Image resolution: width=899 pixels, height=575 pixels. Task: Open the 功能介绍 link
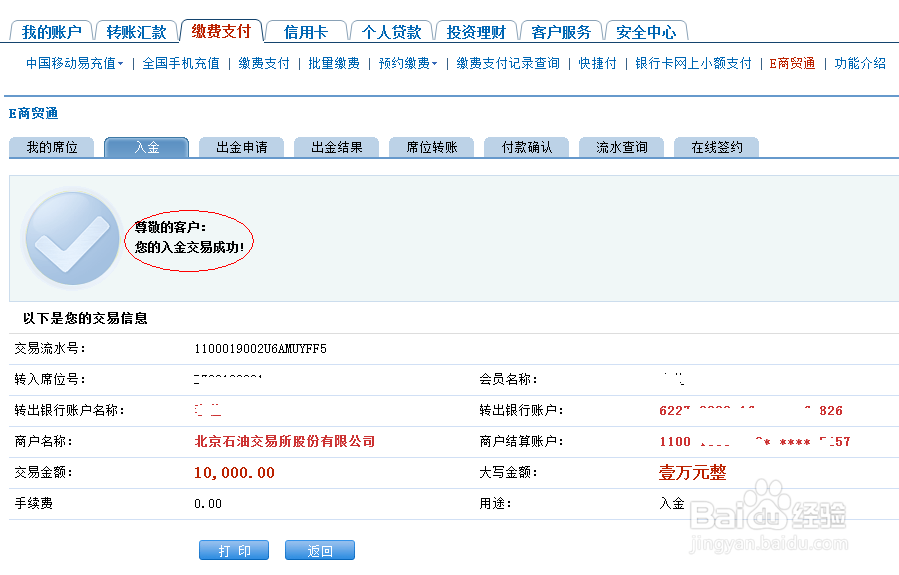(860, 63)
